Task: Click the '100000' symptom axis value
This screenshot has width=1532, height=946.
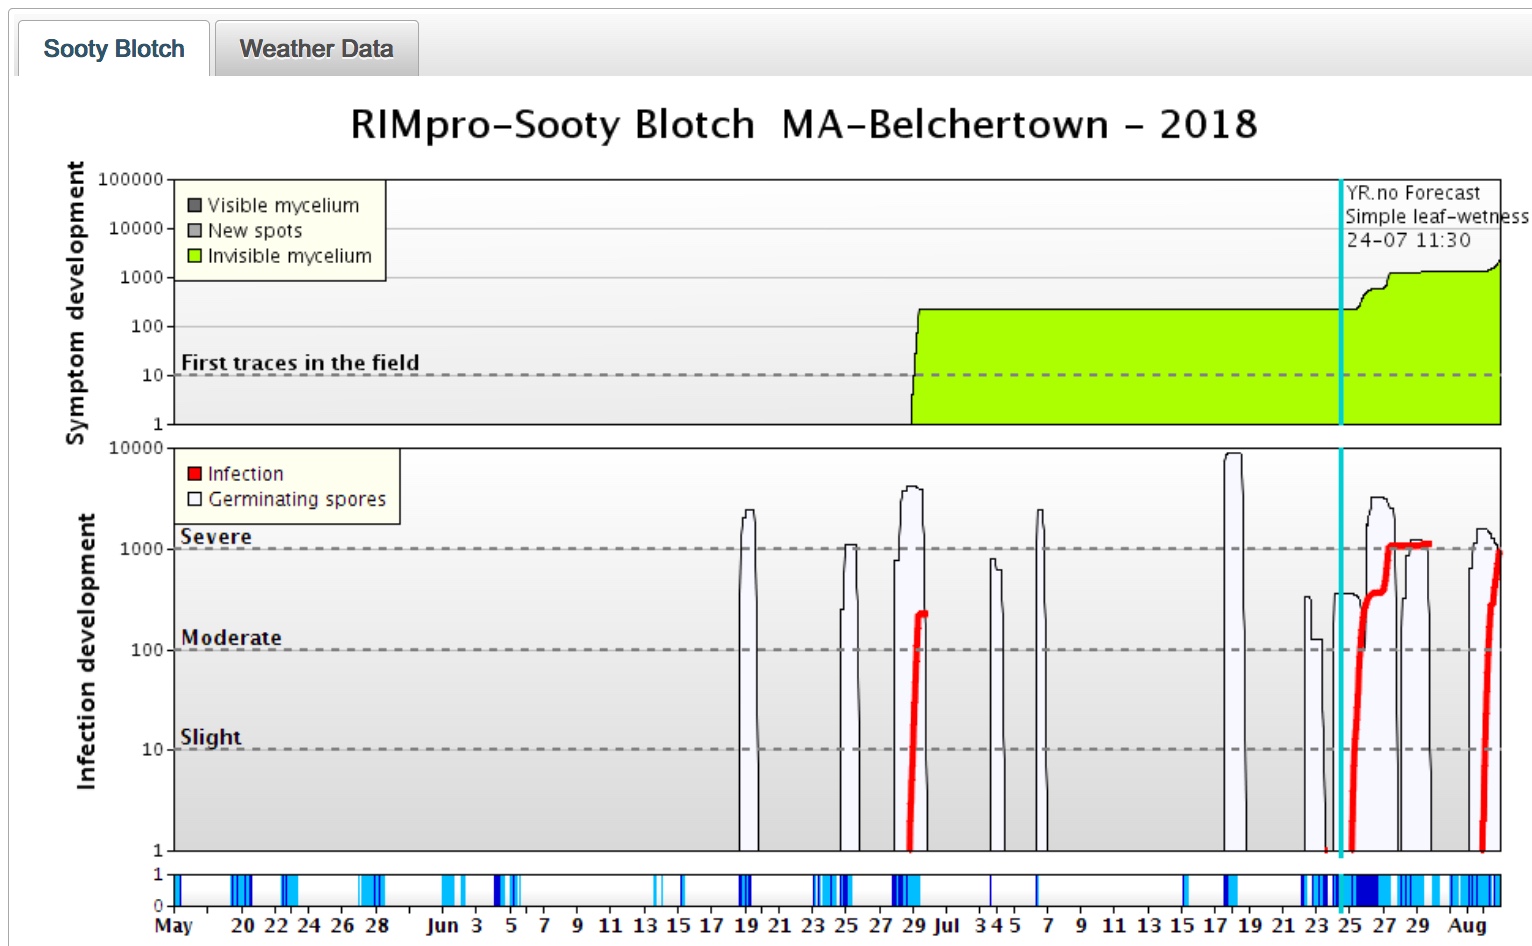Action: pos(130,180)
